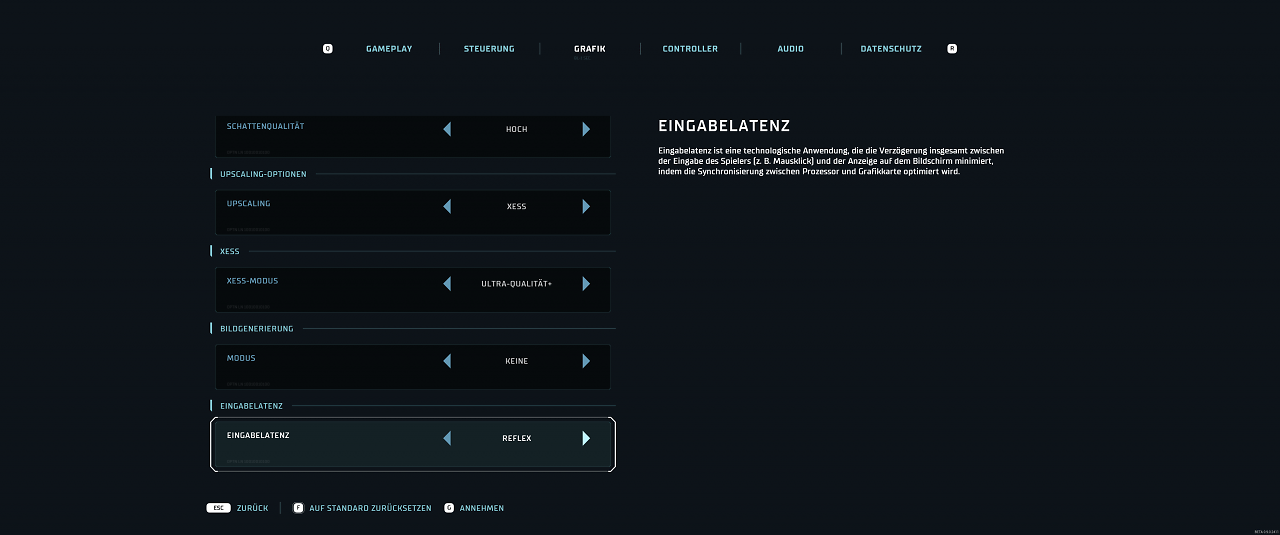Reset settings with Auf Standard zurücksetzen
The image size is (1280, 535).
(371, 508)
